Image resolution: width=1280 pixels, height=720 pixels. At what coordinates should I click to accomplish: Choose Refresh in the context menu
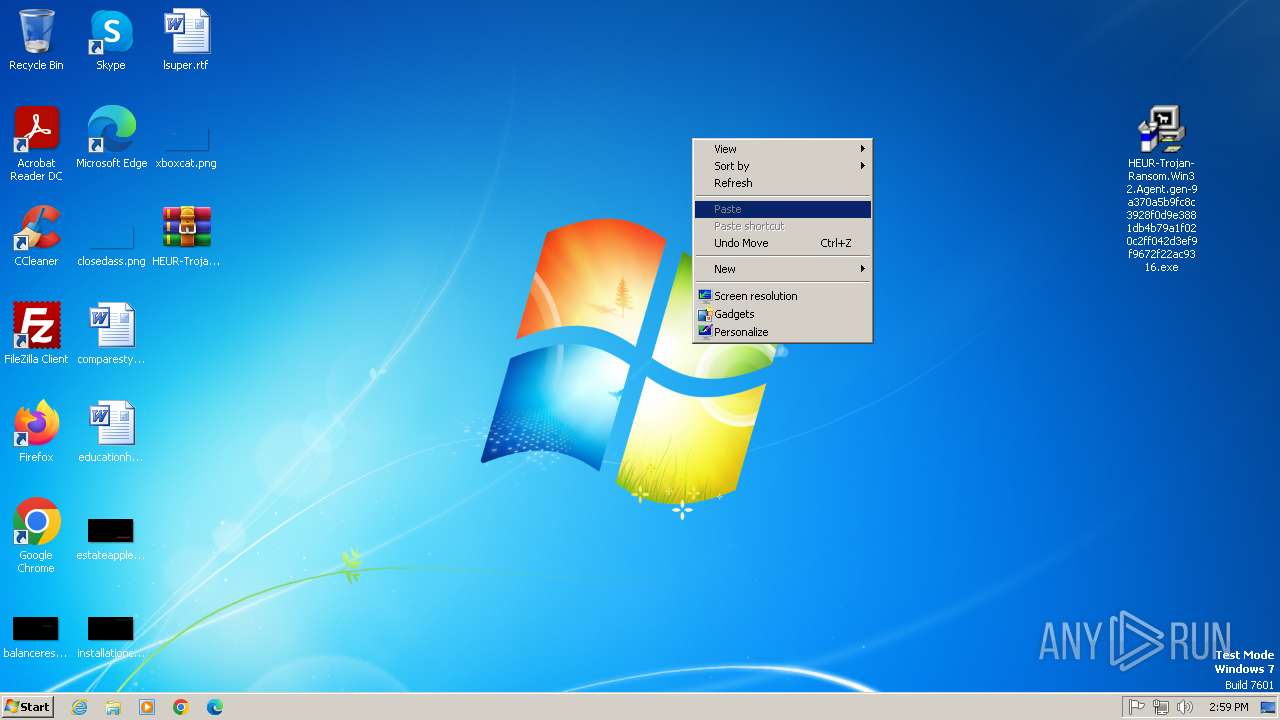pos(782,183)
